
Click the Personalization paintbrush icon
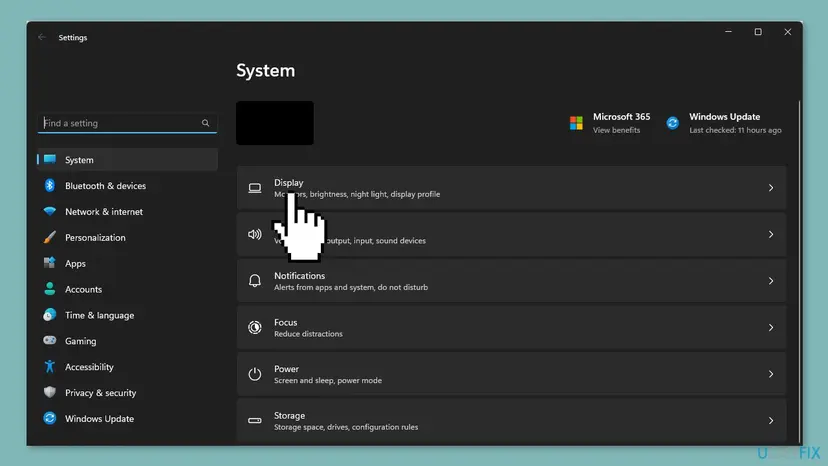(50, 237)
